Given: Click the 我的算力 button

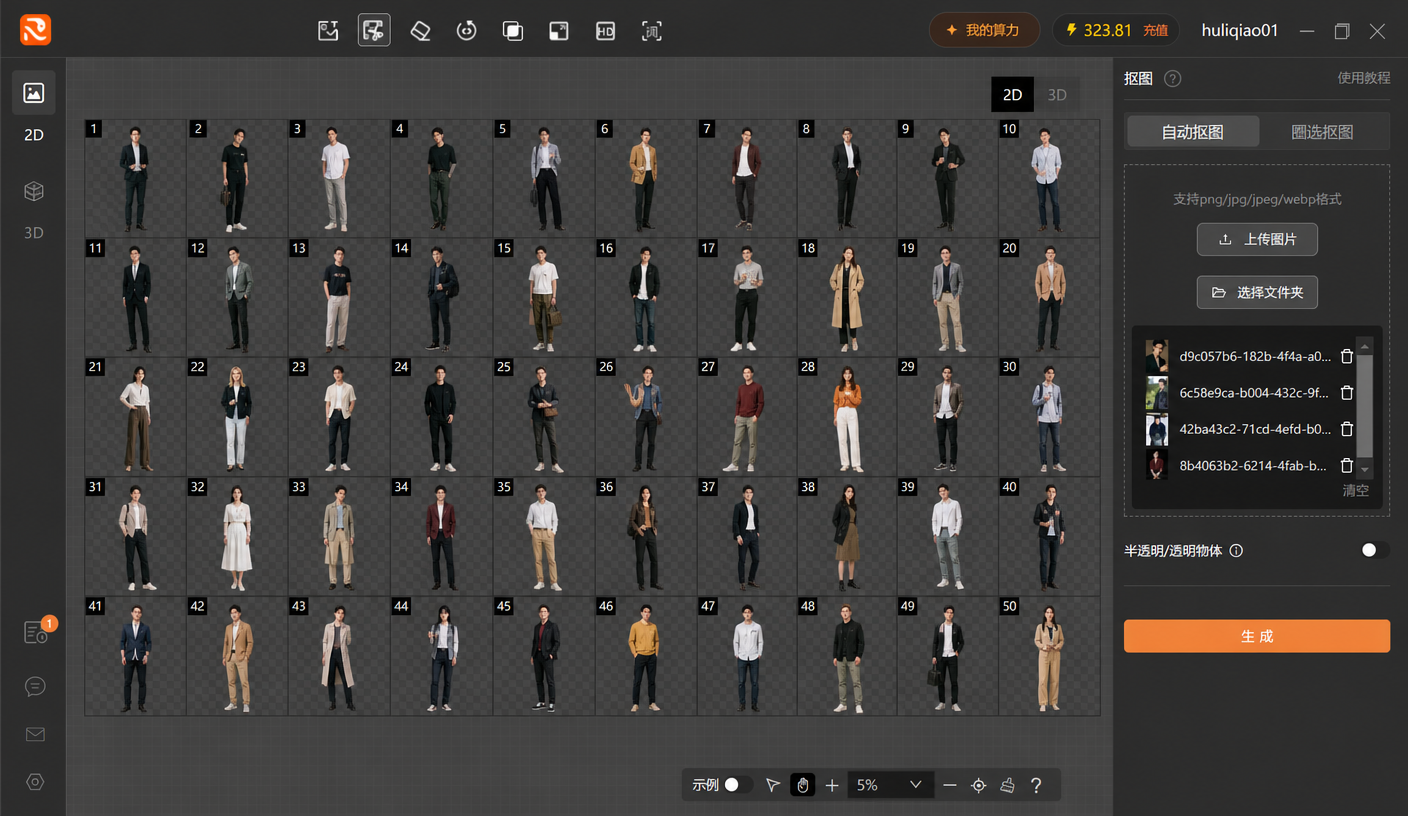Looking at the screenshot, I should tap(984, 31).
